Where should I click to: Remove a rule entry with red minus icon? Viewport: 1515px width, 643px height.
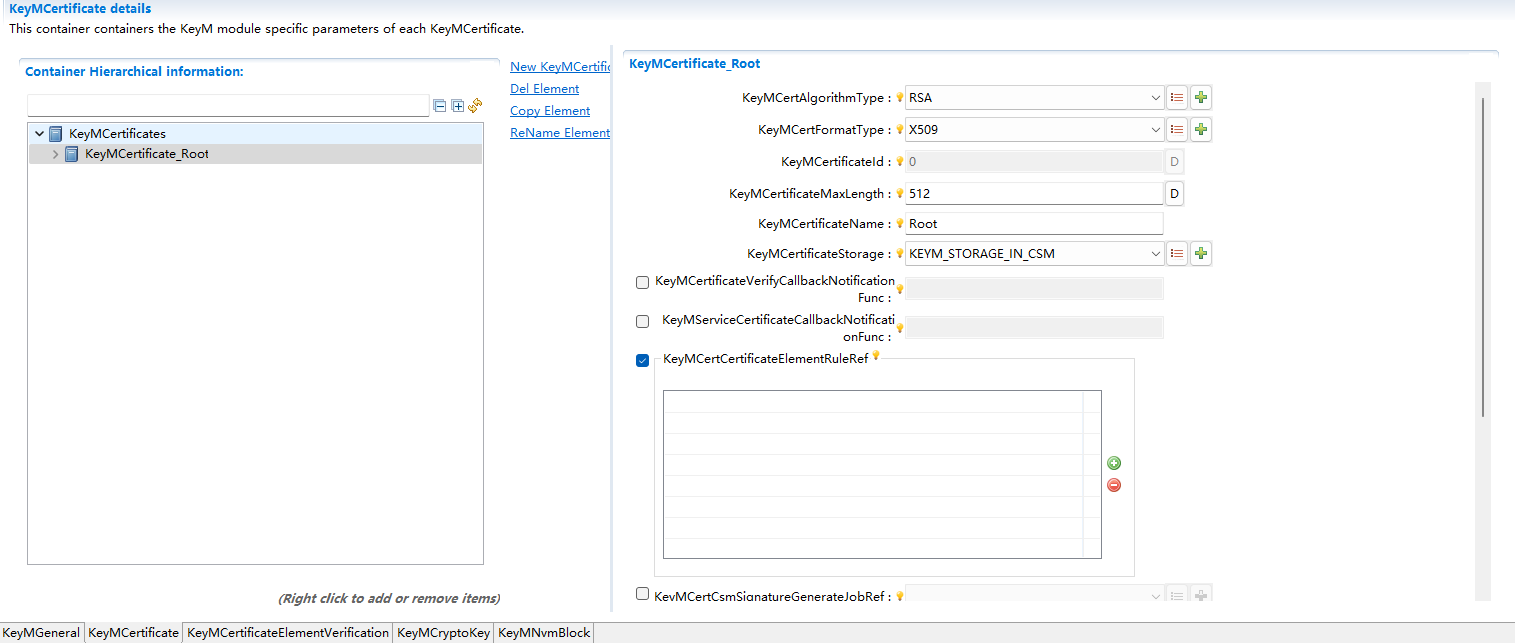coord(1113,485)
